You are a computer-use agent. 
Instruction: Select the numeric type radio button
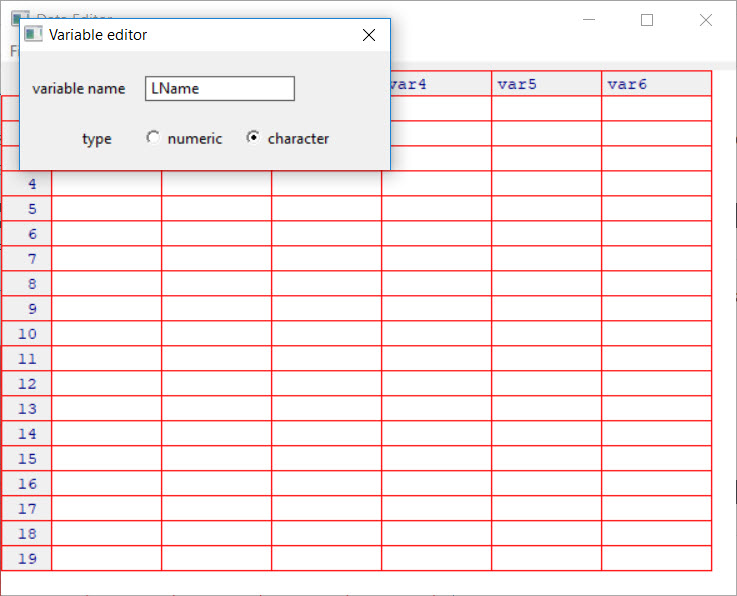coord(153,138)
